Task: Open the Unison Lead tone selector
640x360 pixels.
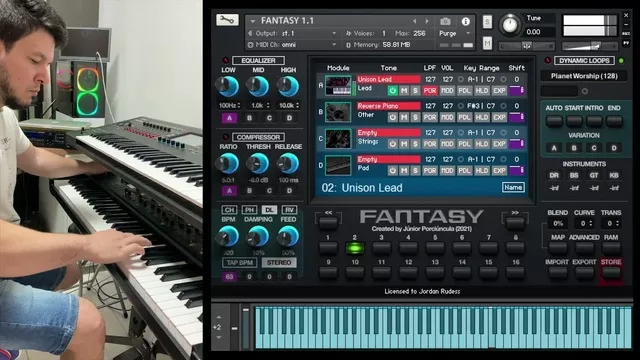Action: click(x=389, y=79)
